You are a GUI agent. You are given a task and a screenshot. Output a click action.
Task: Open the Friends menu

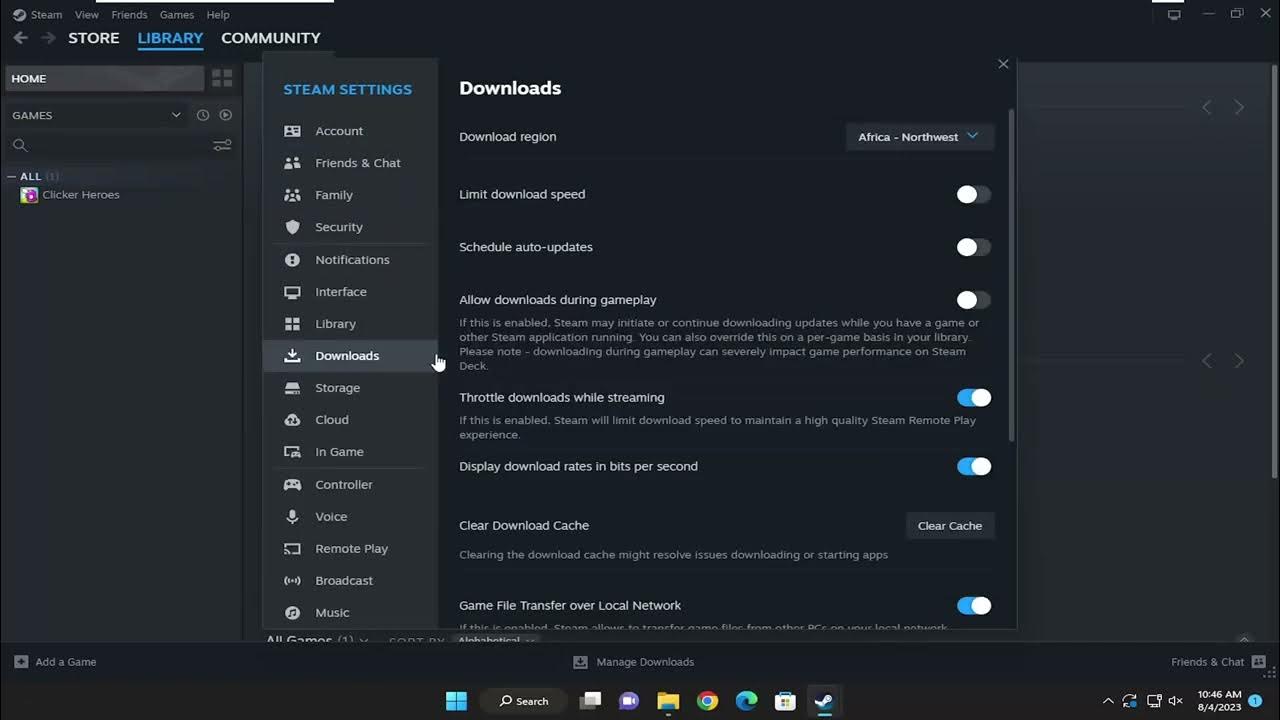[x=129, y=15]
